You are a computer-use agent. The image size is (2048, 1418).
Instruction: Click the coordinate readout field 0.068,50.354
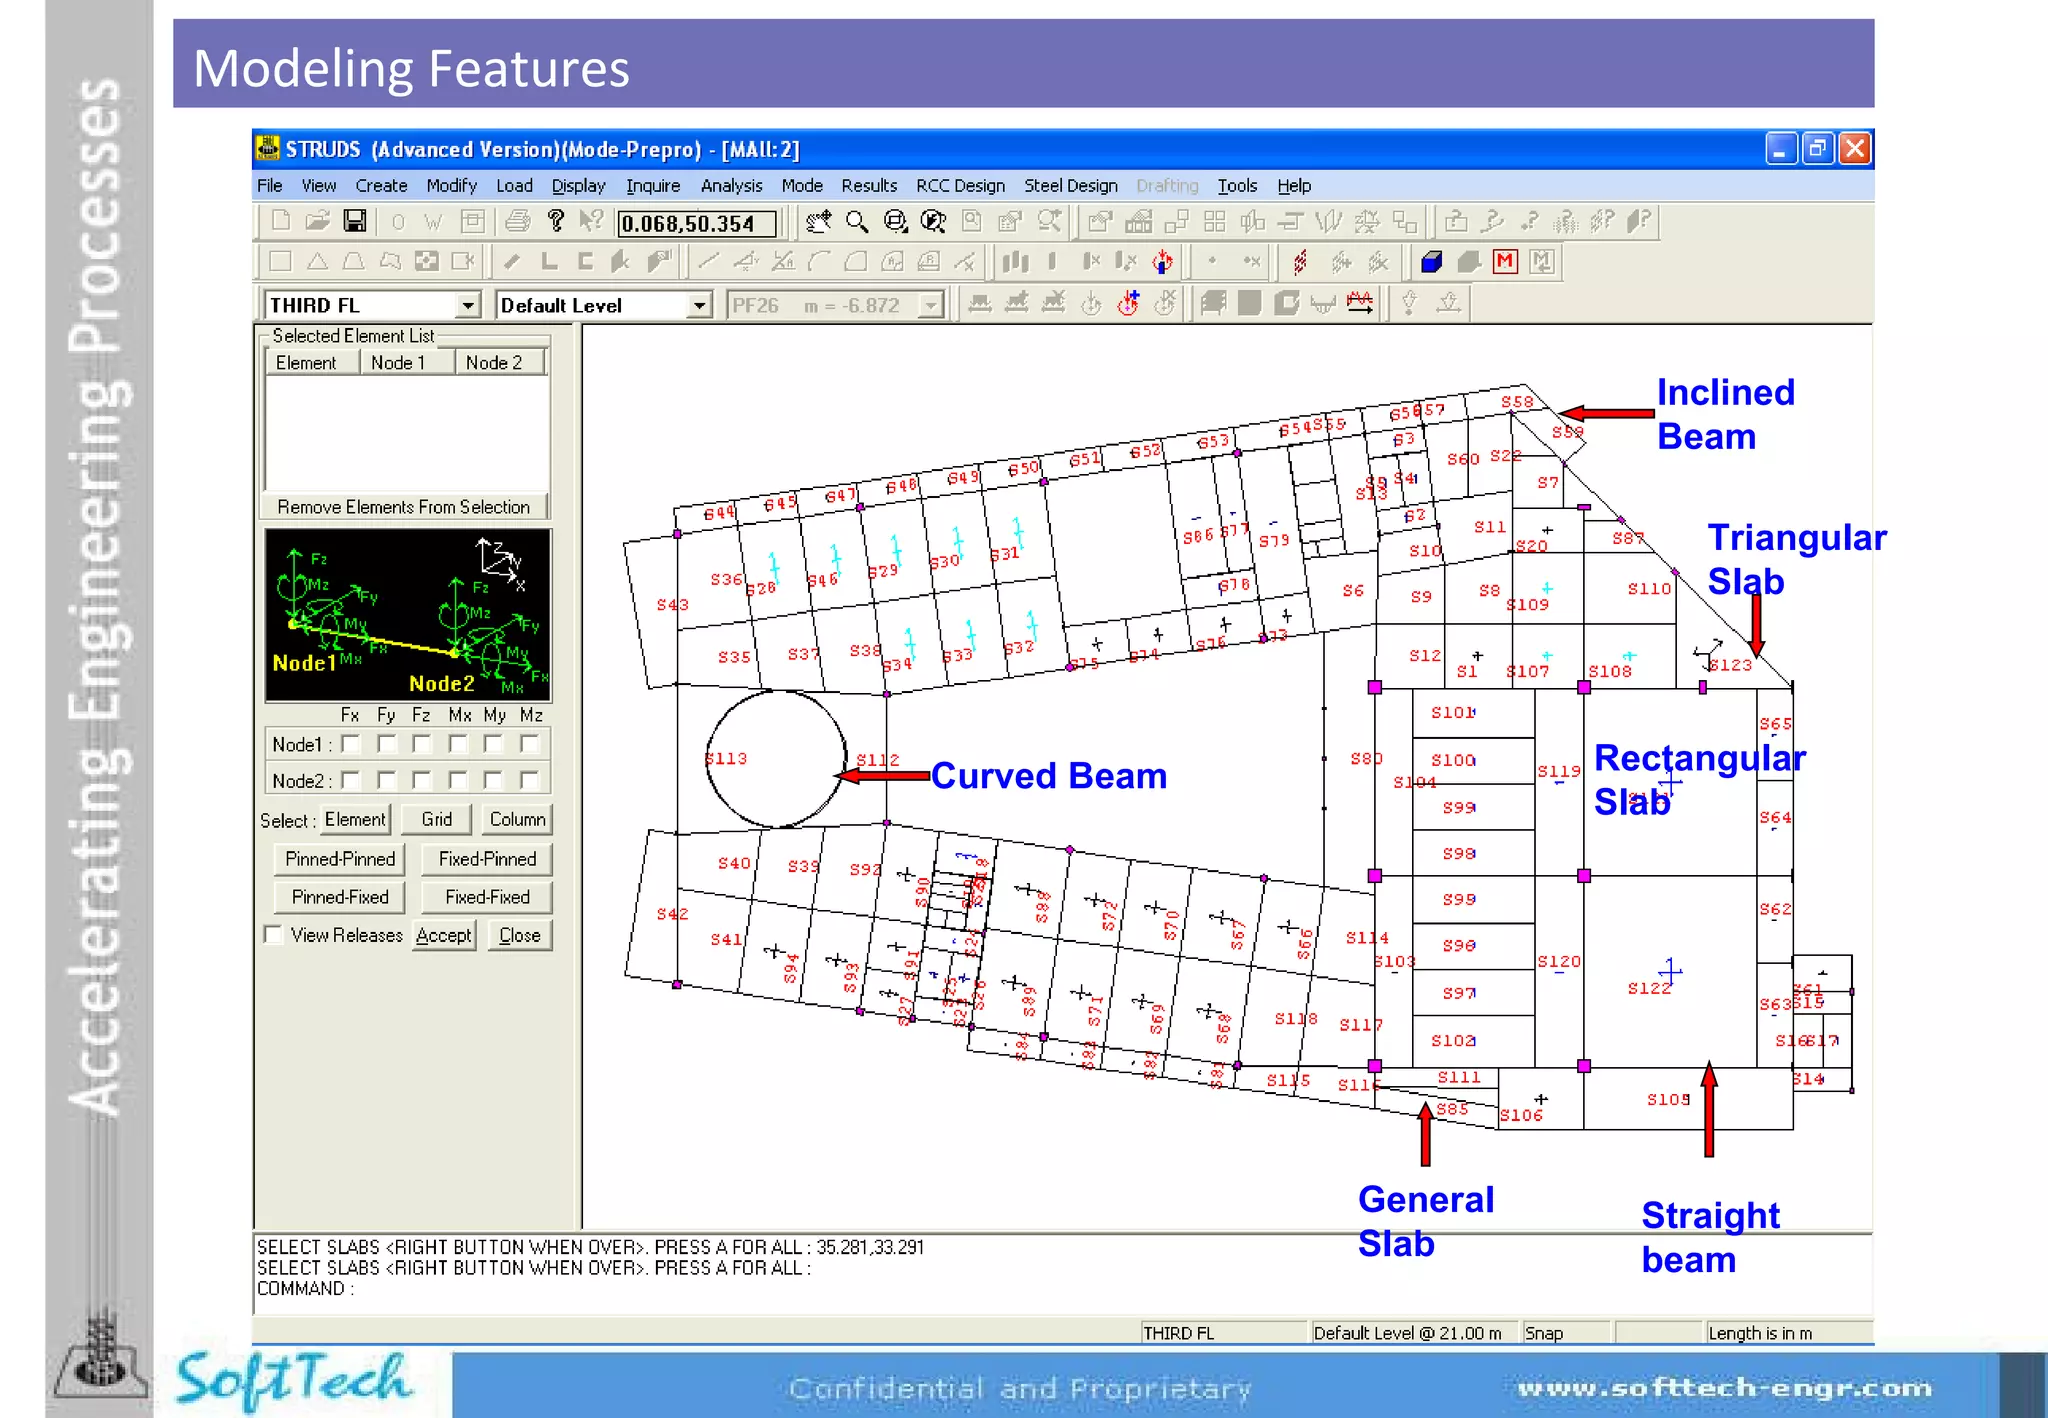(x=696, y=223)
